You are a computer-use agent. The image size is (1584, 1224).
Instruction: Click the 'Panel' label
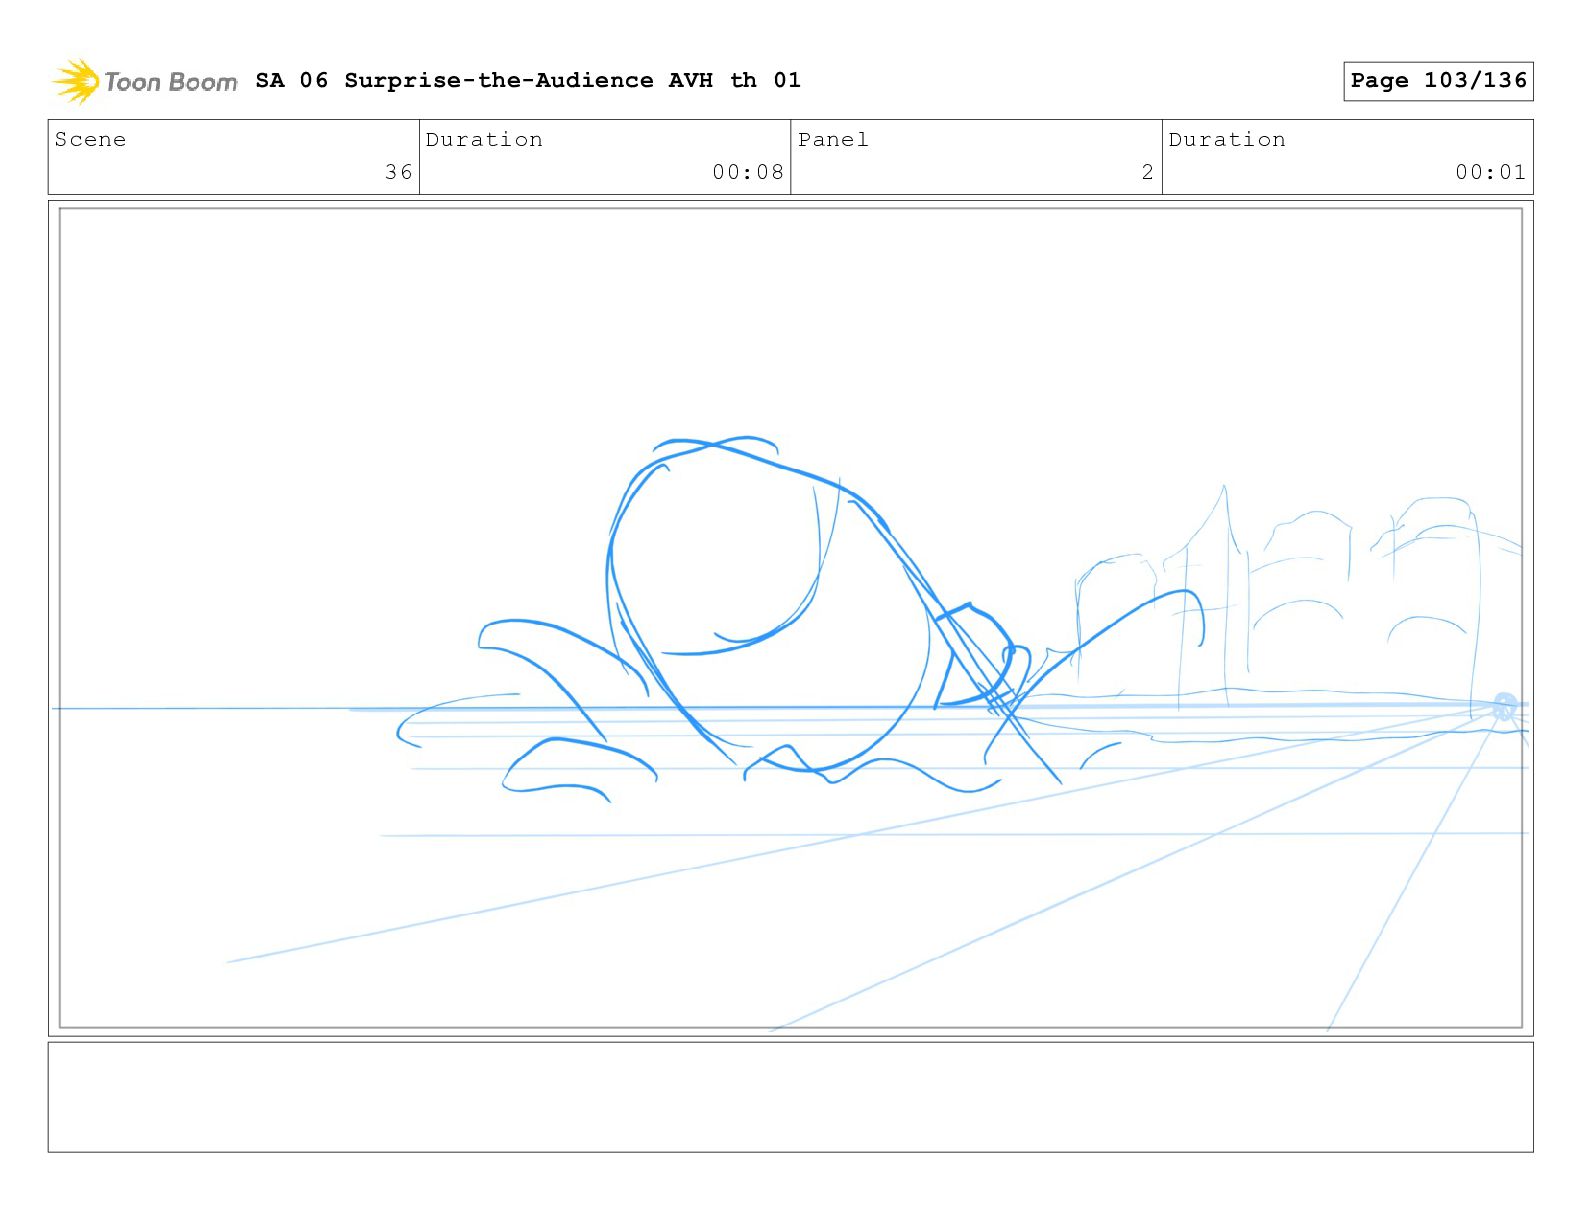point(833,140)
